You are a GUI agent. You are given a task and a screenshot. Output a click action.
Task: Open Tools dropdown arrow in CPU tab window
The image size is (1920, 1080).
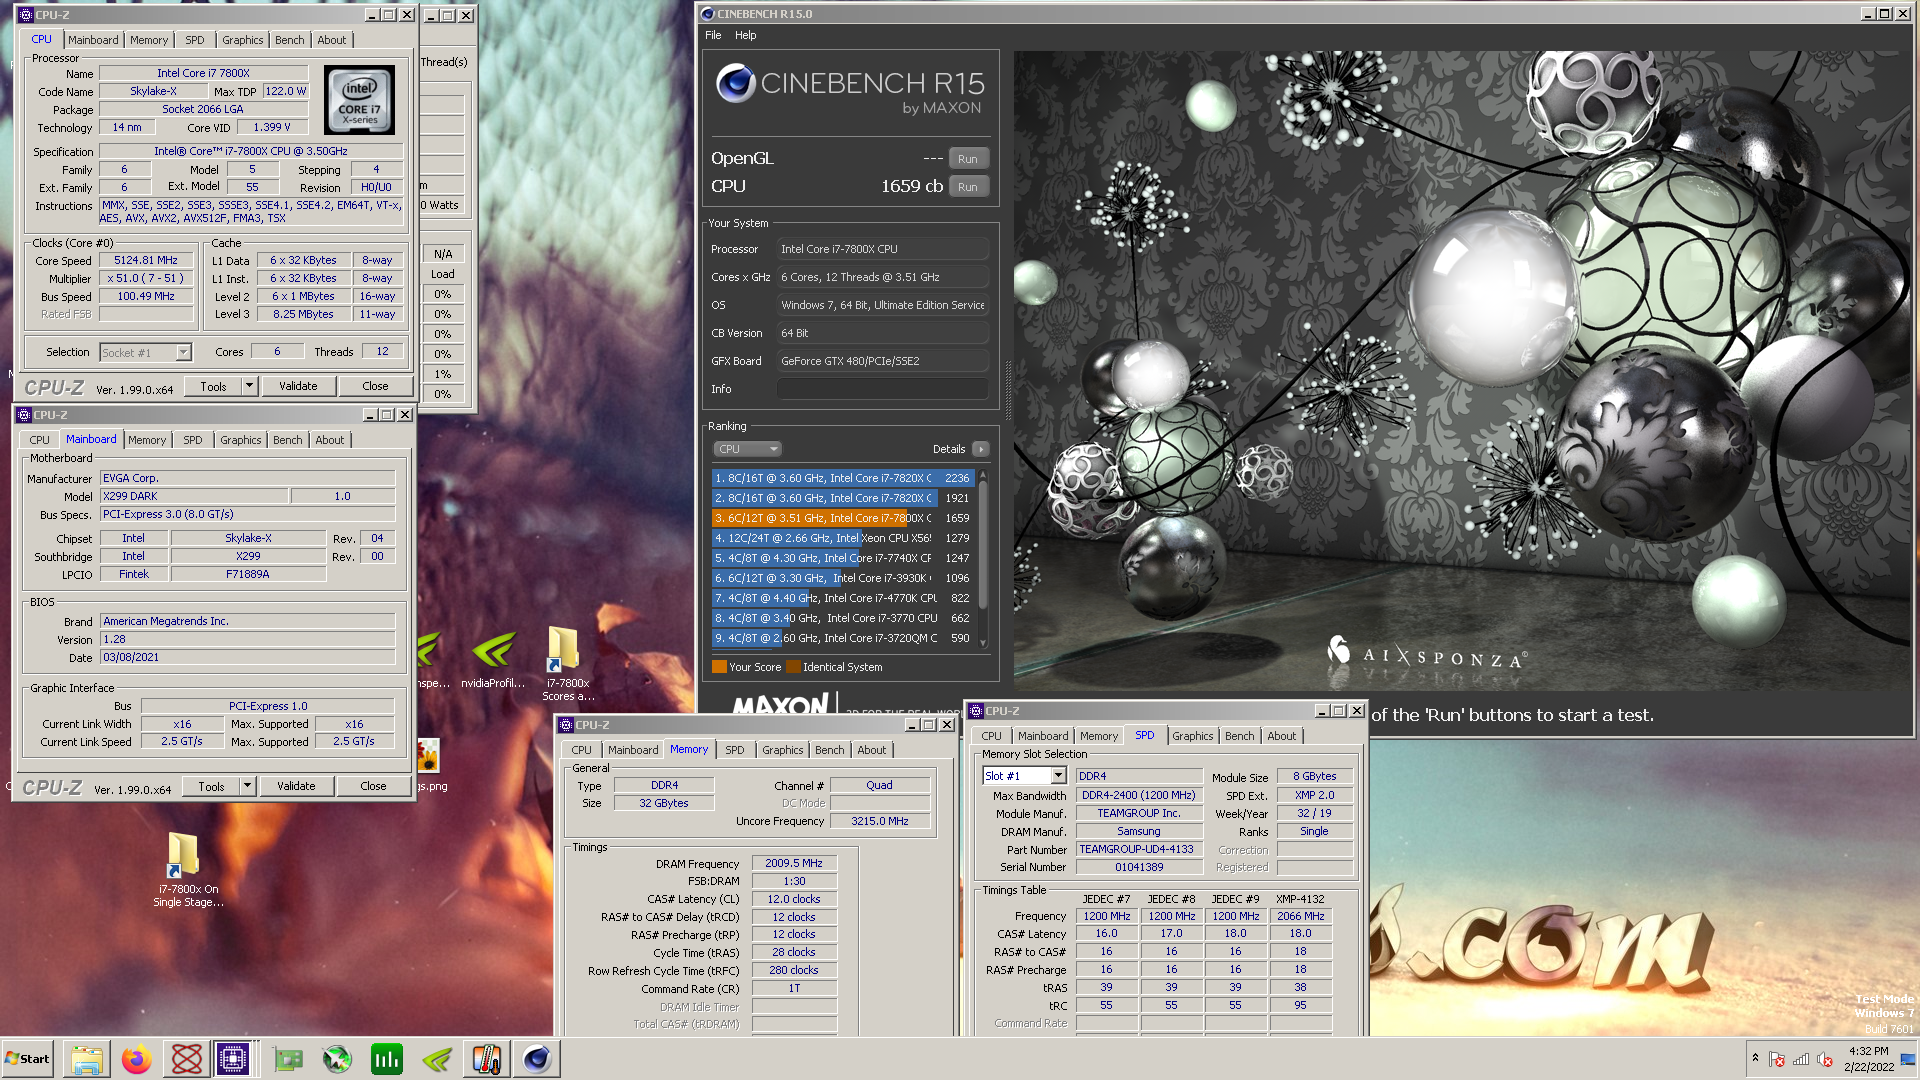249,386
